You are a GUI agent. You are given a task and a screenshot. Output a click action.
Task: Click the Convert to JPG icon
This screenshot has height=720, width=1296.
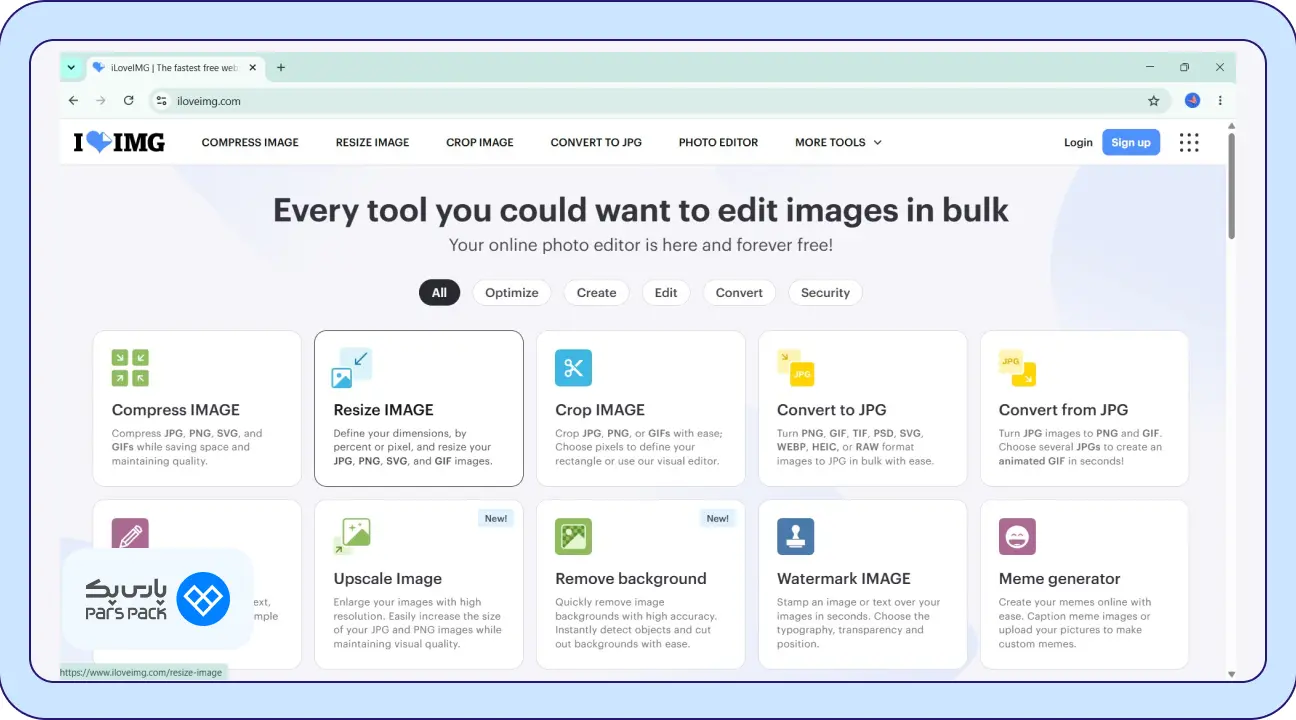click(x=796, y=367)
